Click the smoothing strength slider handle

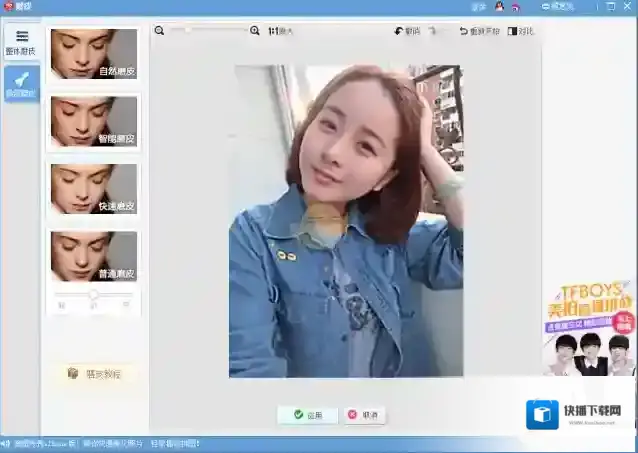click(x=93, y=294)
